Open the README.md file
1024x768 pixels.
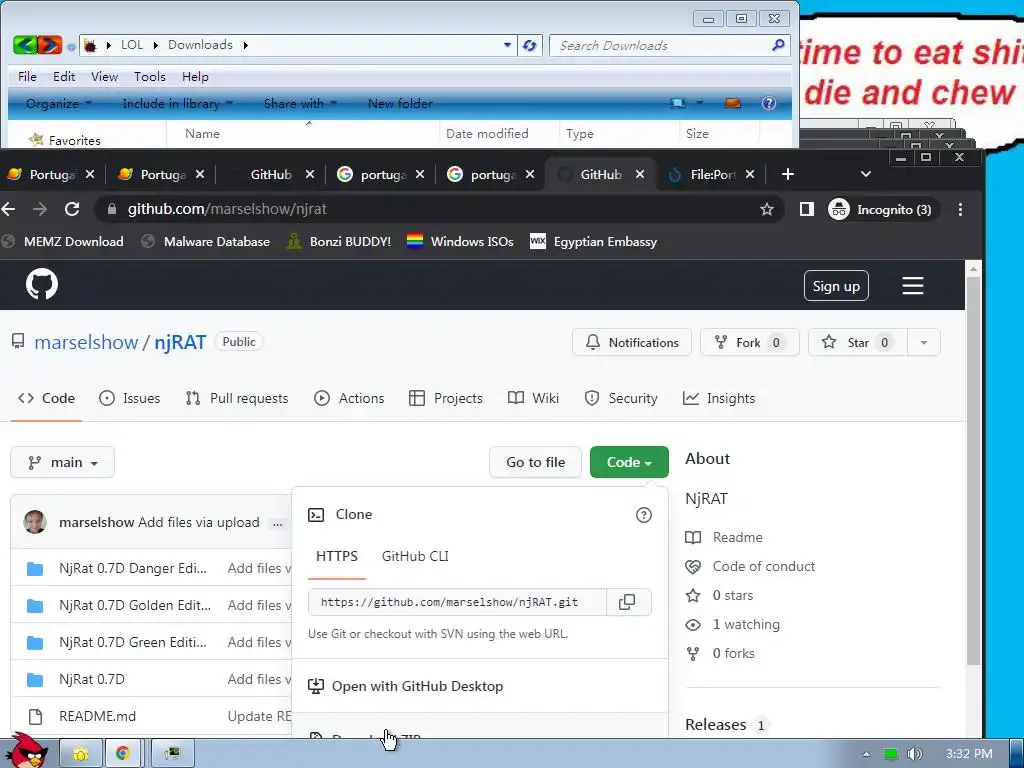tap(97, 716)
